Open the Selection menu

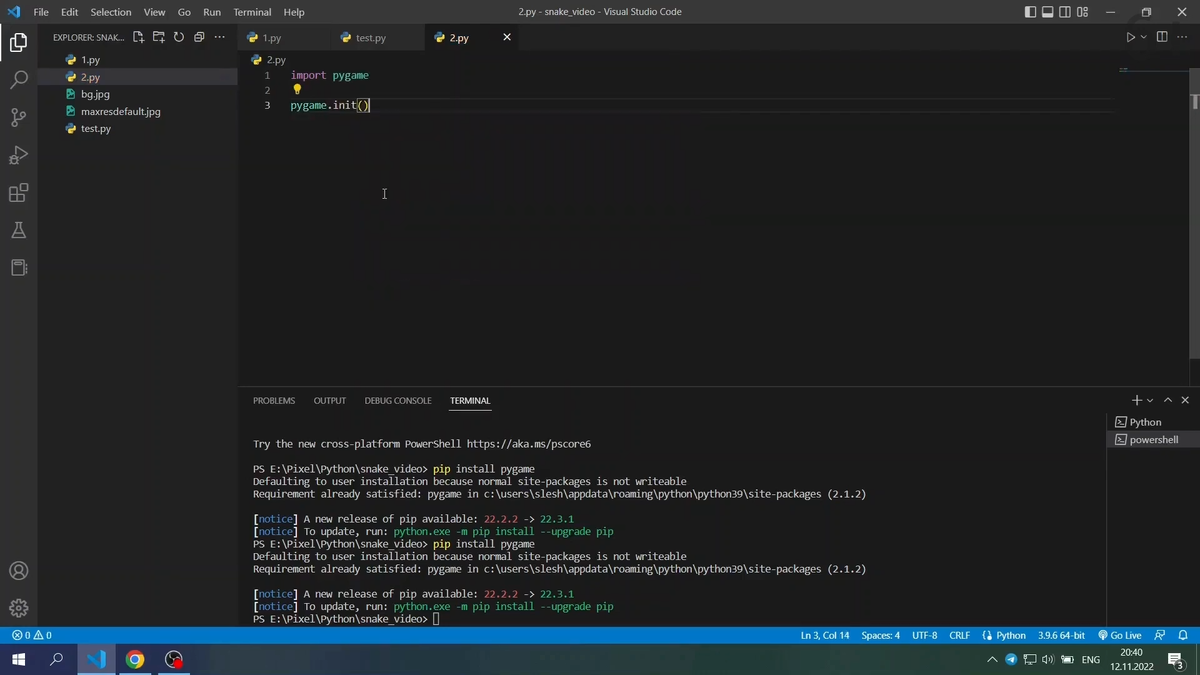pyautogui.click(x=111, y=12)
